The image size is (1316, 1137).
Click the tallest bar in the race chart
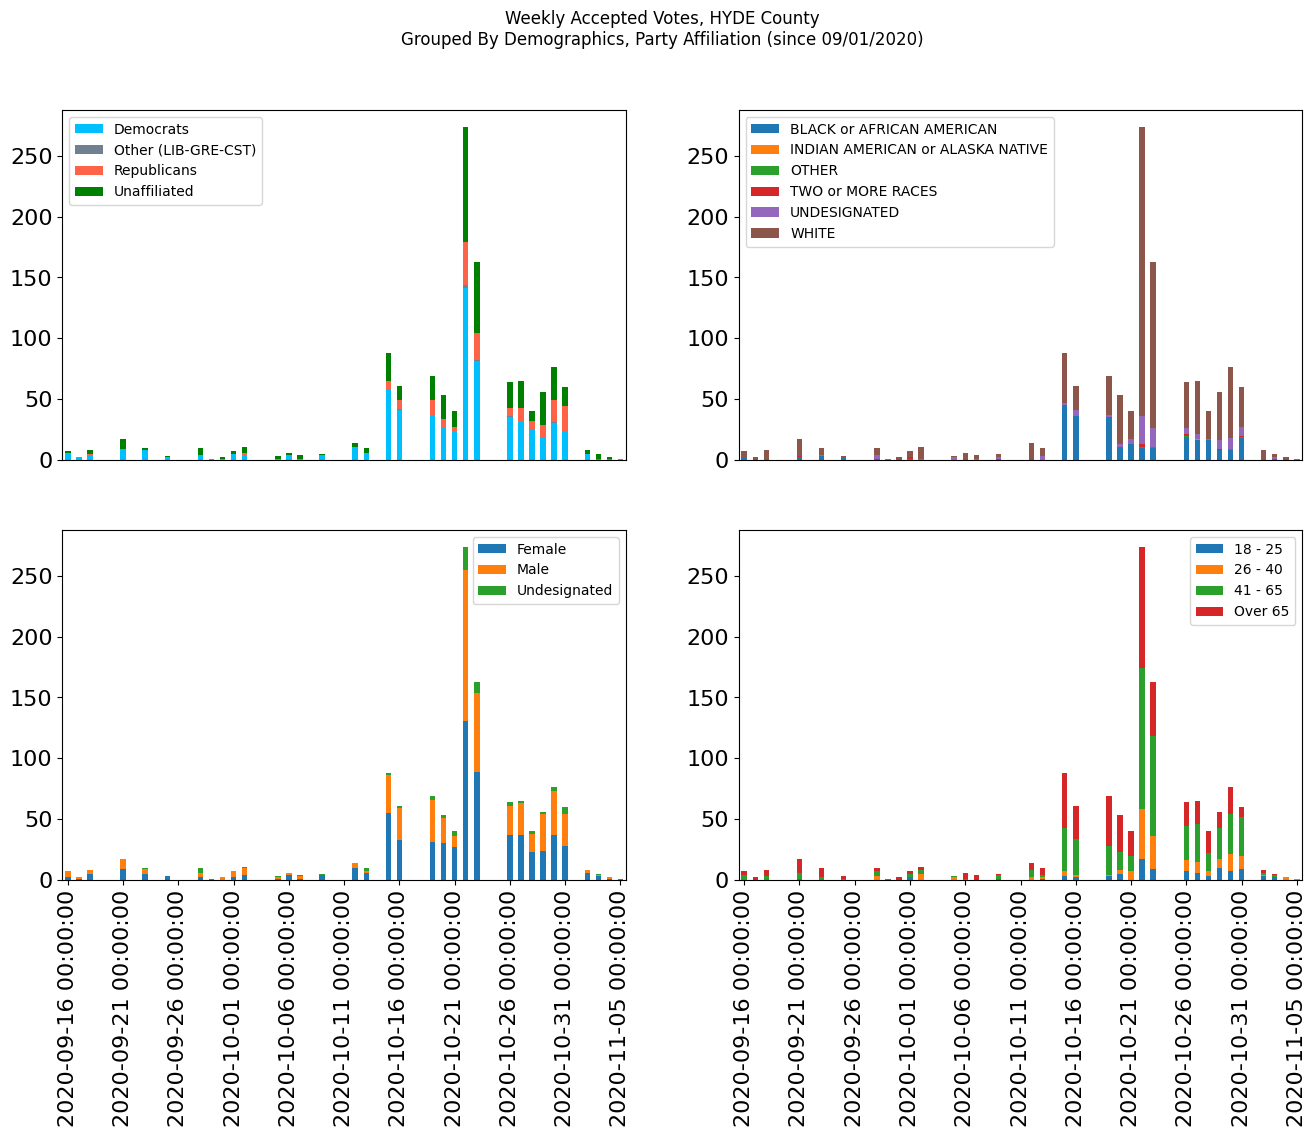coord(1142,293)
